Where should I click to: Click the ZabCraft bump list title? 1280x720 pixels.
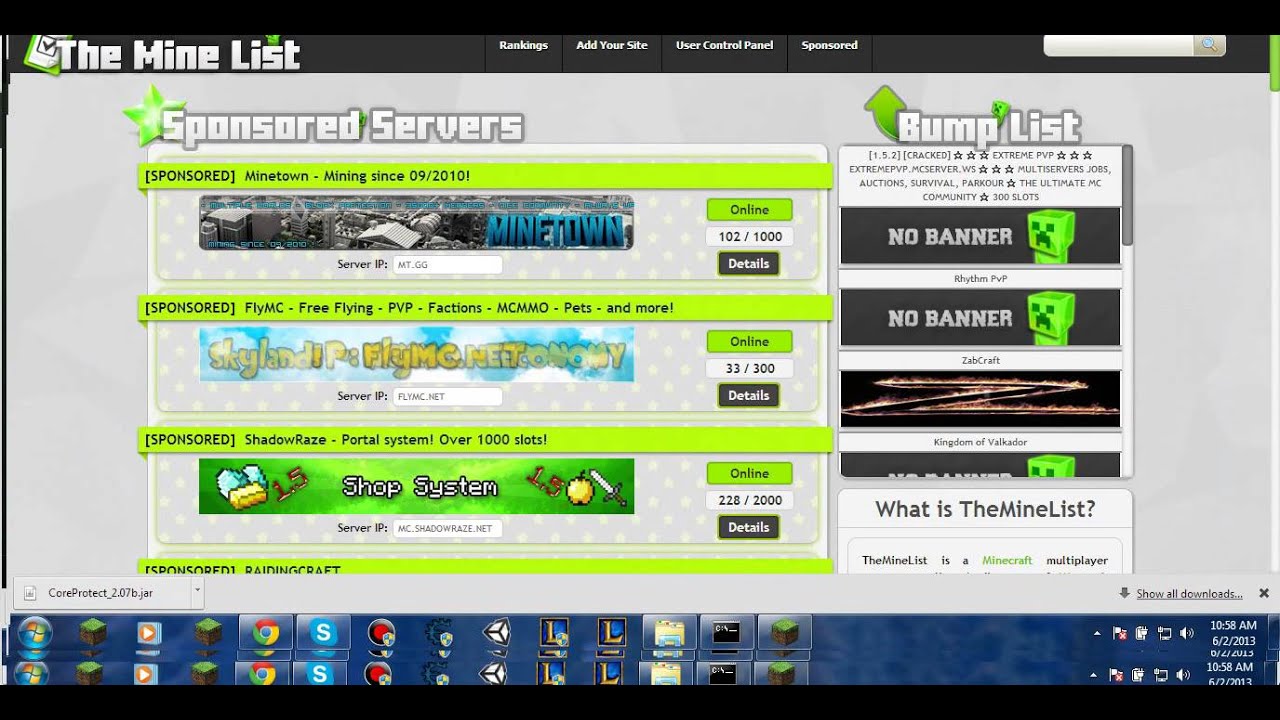980,360
